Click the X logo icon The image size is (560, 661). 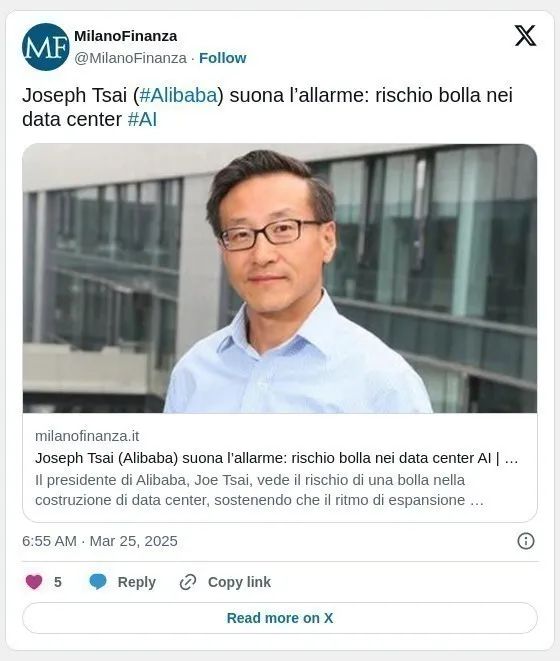click(525, 35)
